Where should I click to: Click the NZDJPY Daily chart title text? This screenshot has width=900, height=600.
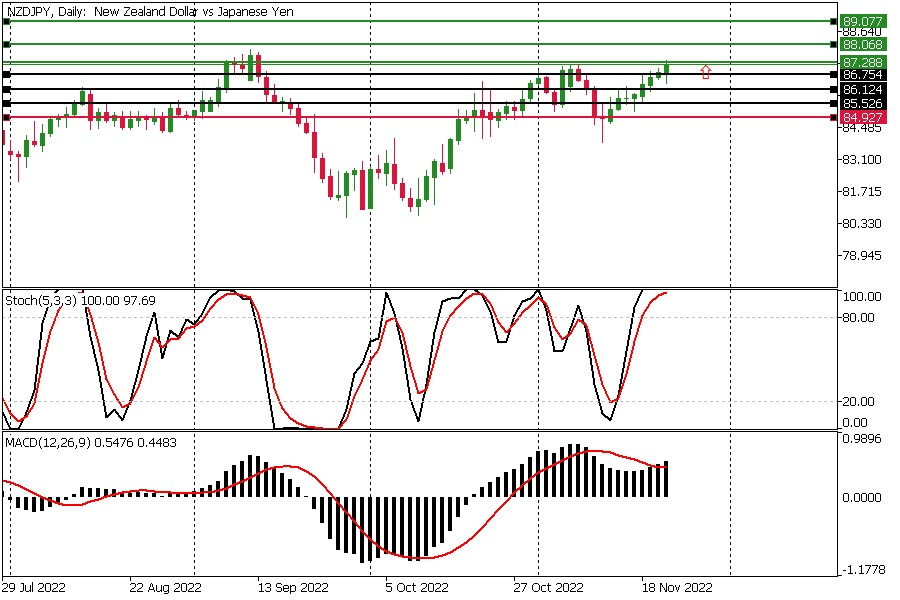150,11
